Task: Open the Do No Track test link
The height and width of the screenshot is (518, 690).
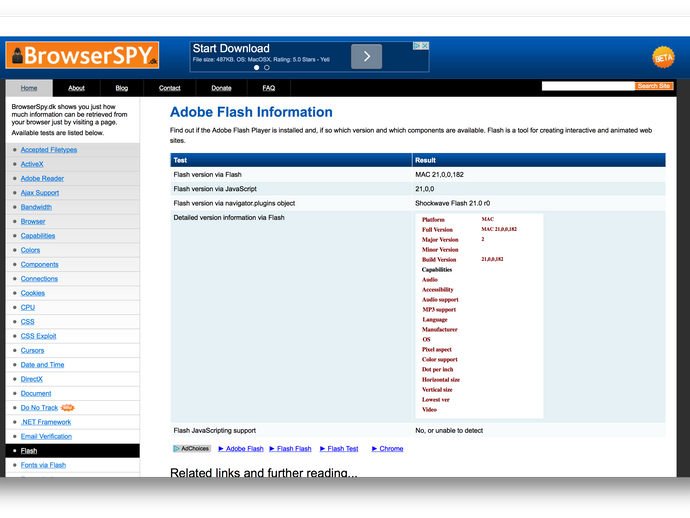Action: pos(39,408)
